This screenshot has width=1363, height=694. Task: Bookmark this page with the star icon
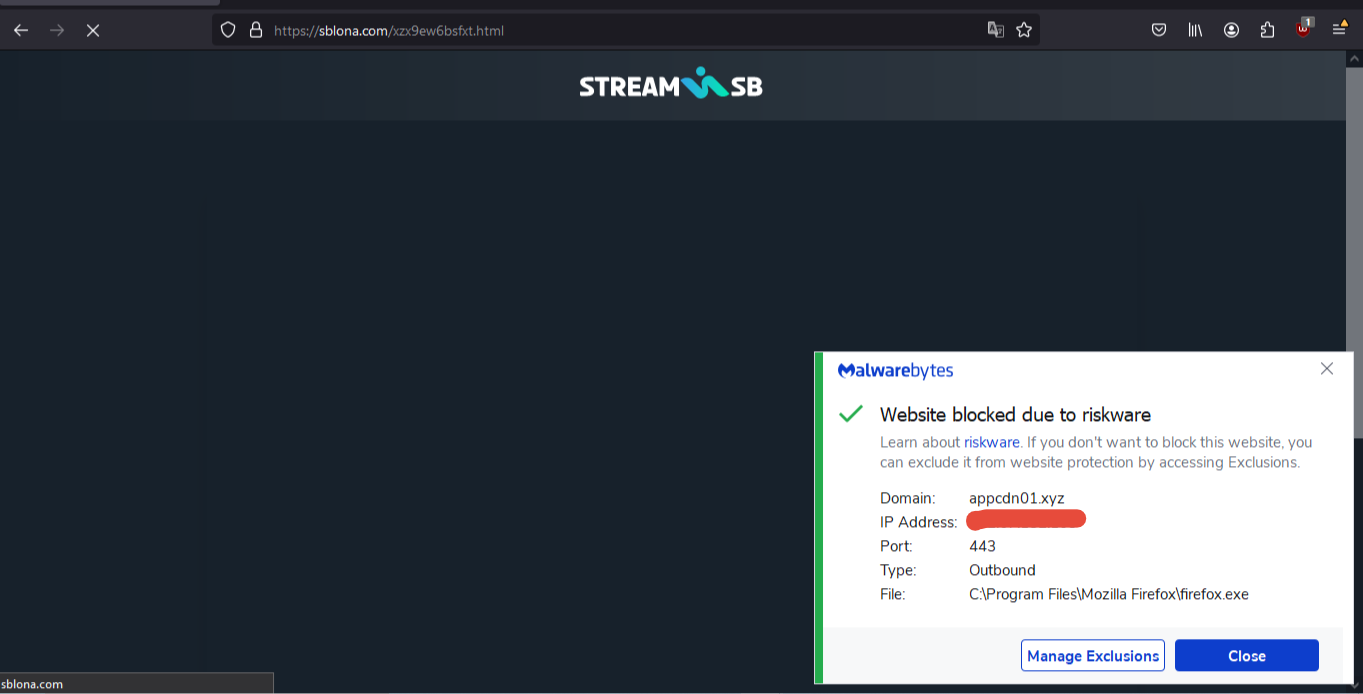(1024, 30)
